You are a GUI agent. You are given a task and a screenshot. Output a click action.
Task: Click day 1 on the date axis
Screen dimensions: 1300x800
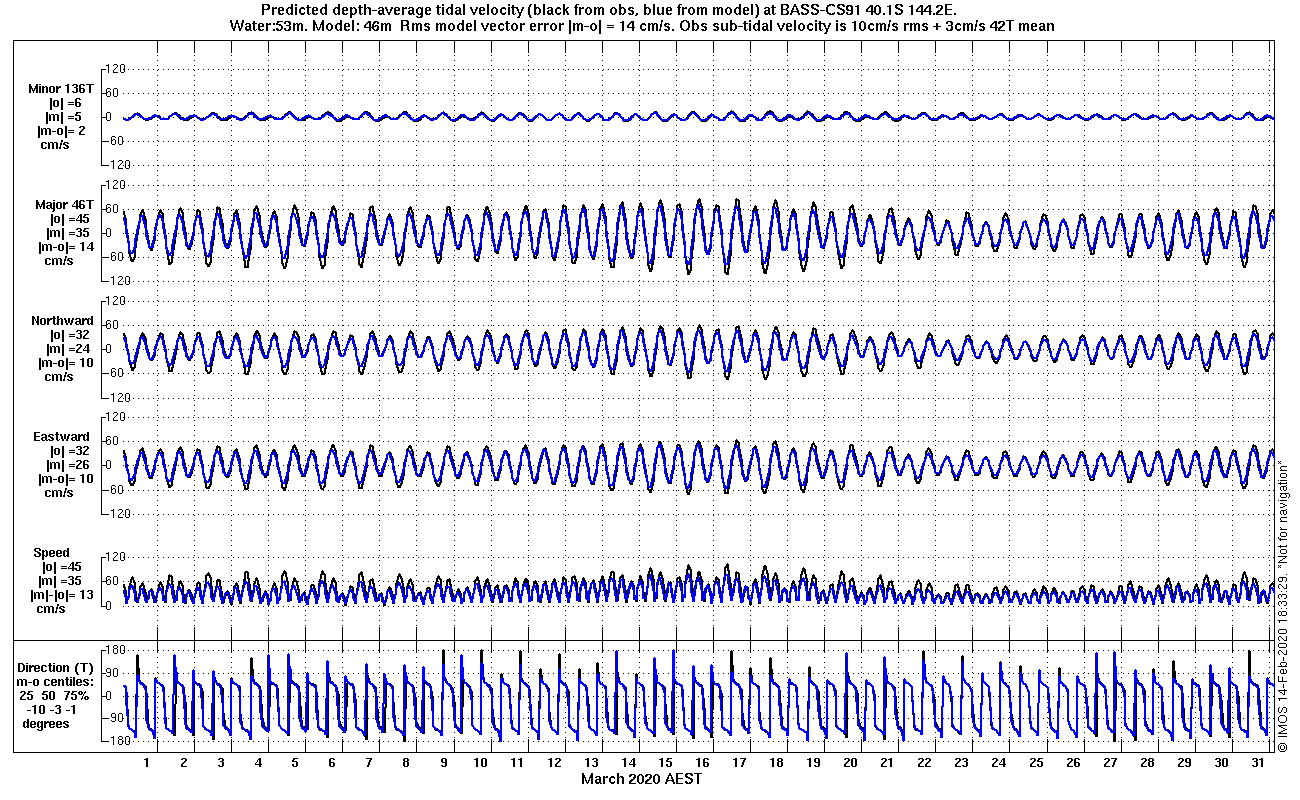tap(147, 762)
